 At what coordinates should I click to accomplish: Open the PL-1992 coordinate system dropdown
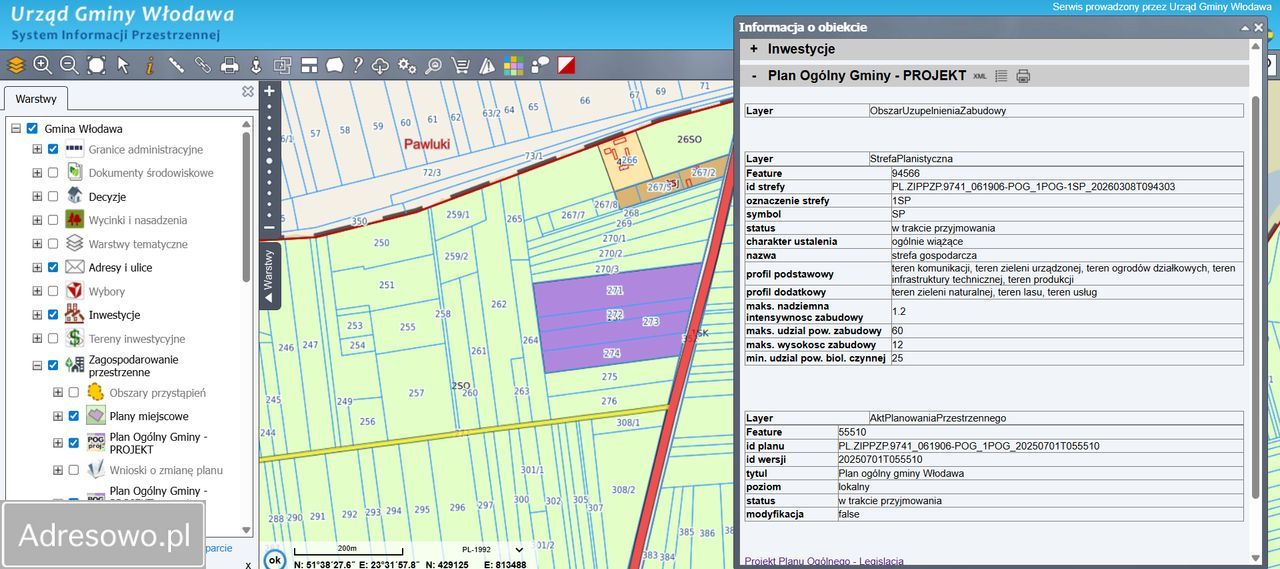(x=518, y=549)
